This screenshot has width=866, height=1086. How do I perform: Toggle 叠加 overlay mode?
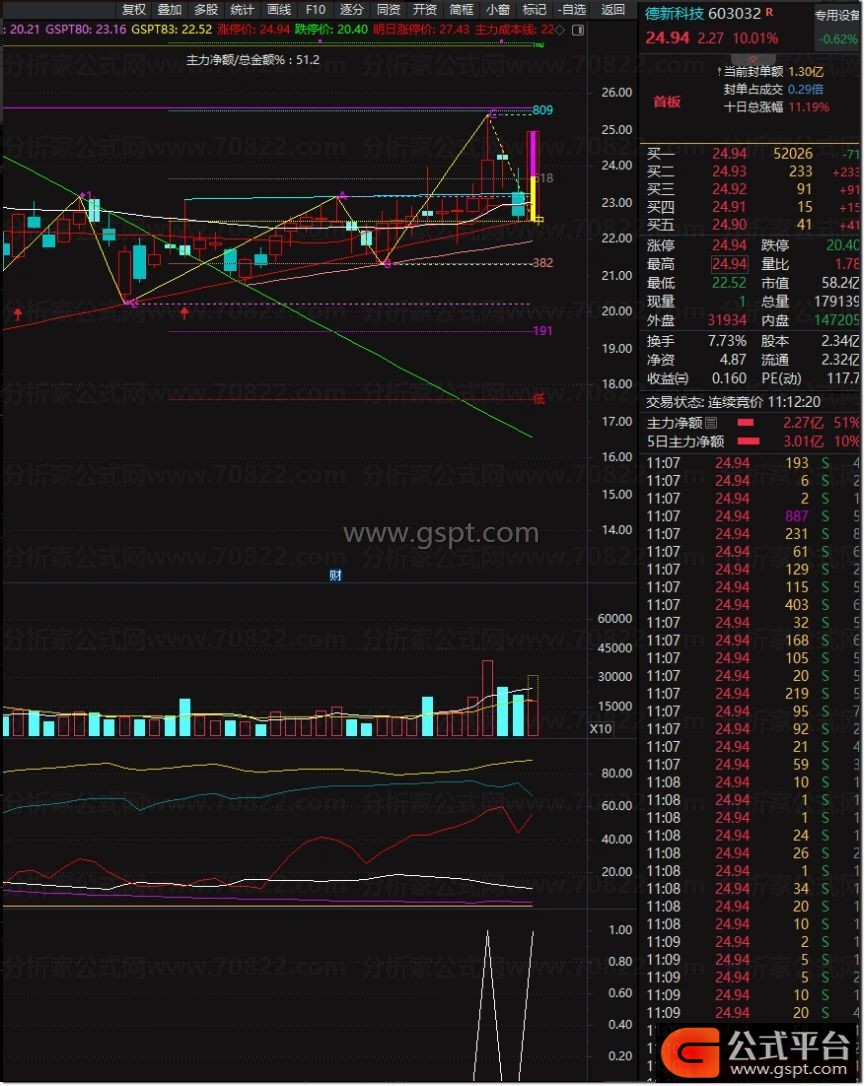coord(170,10)
